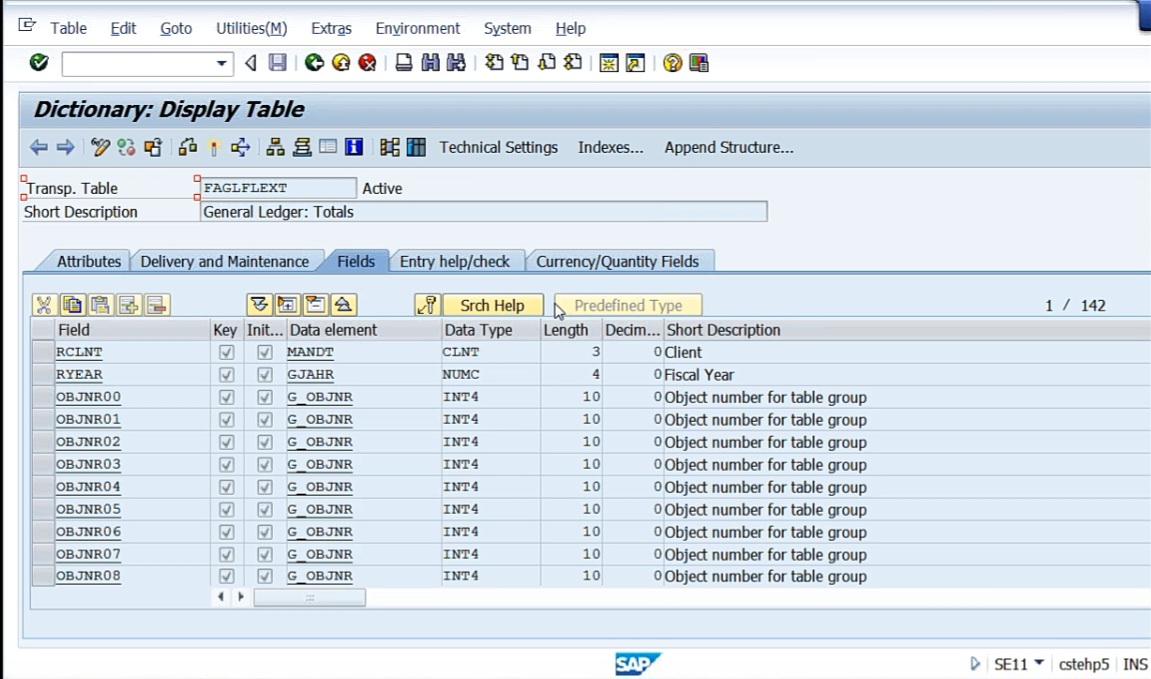Screen dimensions: 1151x679
Task: Click the Print icon
Action: tap(404, 63)
